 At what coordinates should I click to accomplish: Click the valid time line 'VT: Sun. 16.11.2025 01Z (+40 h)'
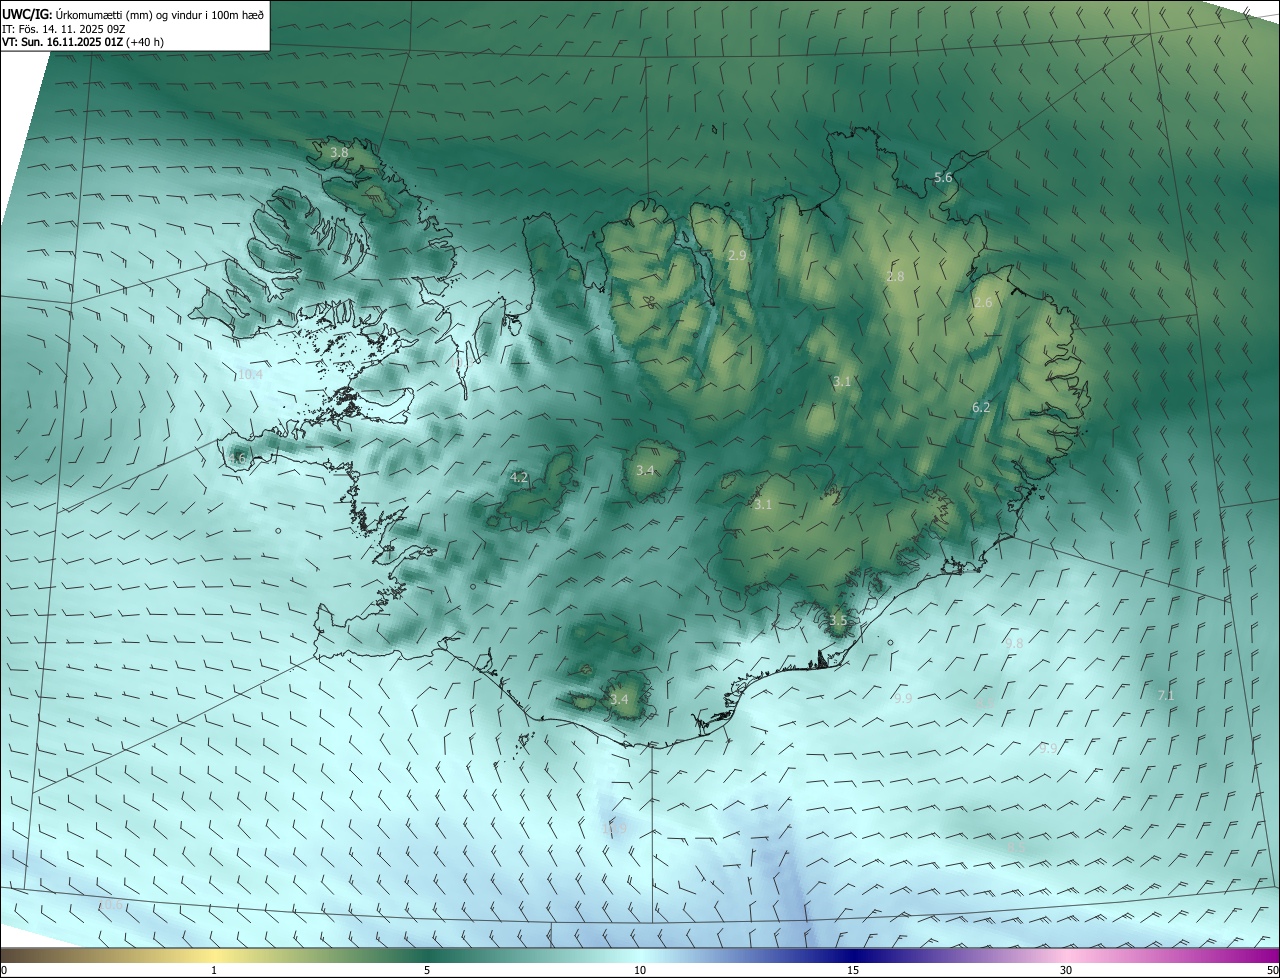(x=83, y=42)
